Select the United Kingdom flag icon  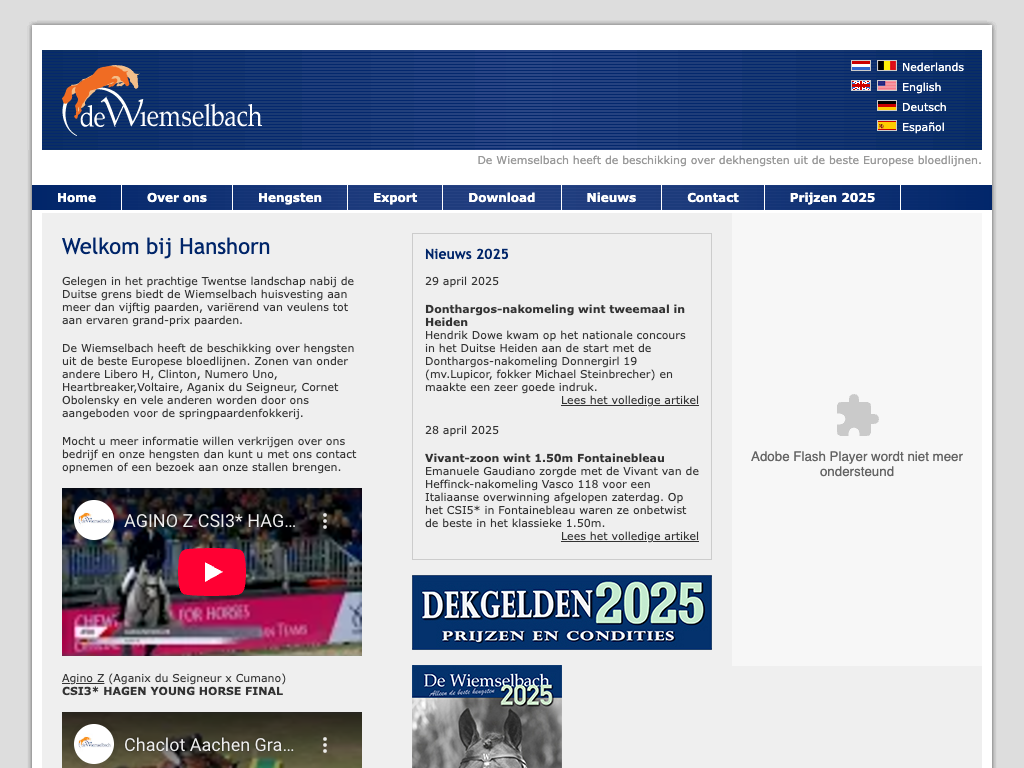coord(860,86)
